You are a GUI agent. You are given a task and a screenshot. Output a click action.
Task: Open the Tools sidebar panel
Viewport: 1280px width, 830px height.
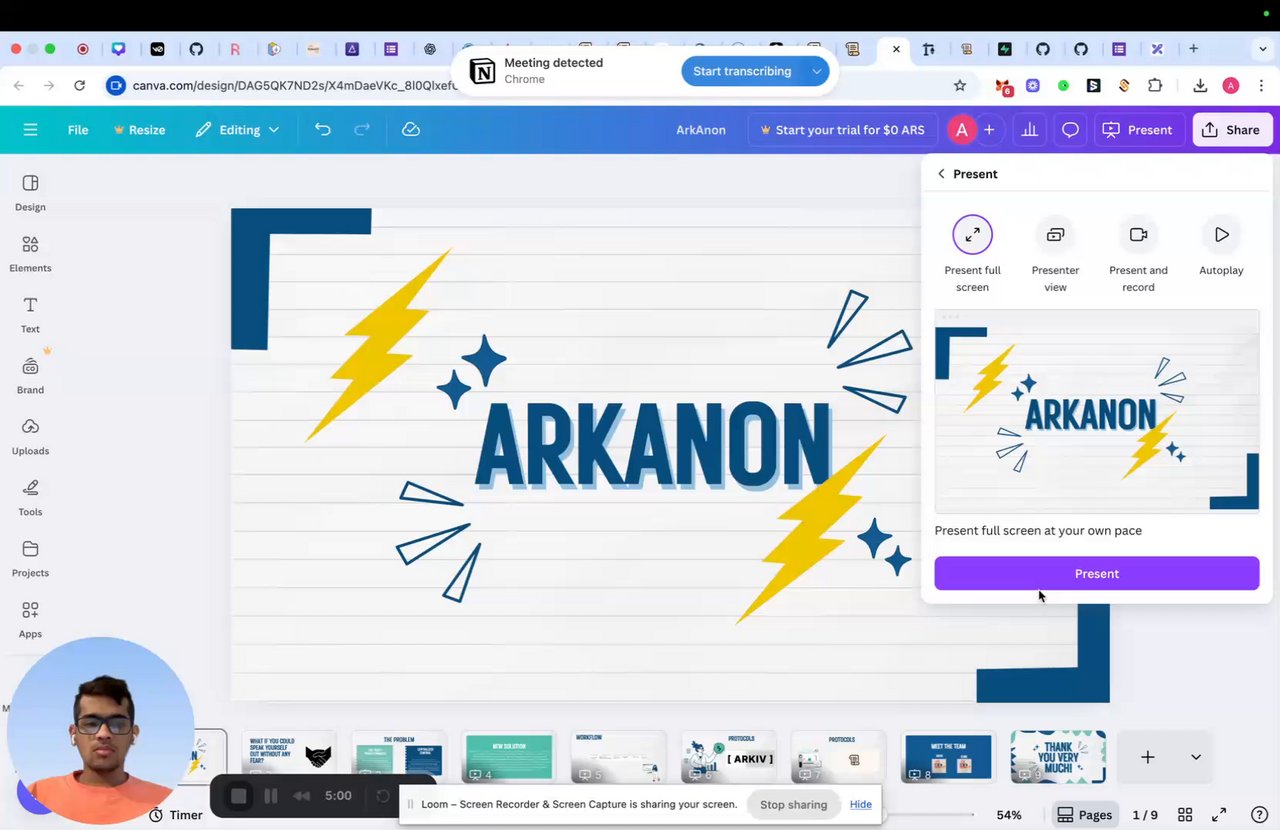pos(30,498)
